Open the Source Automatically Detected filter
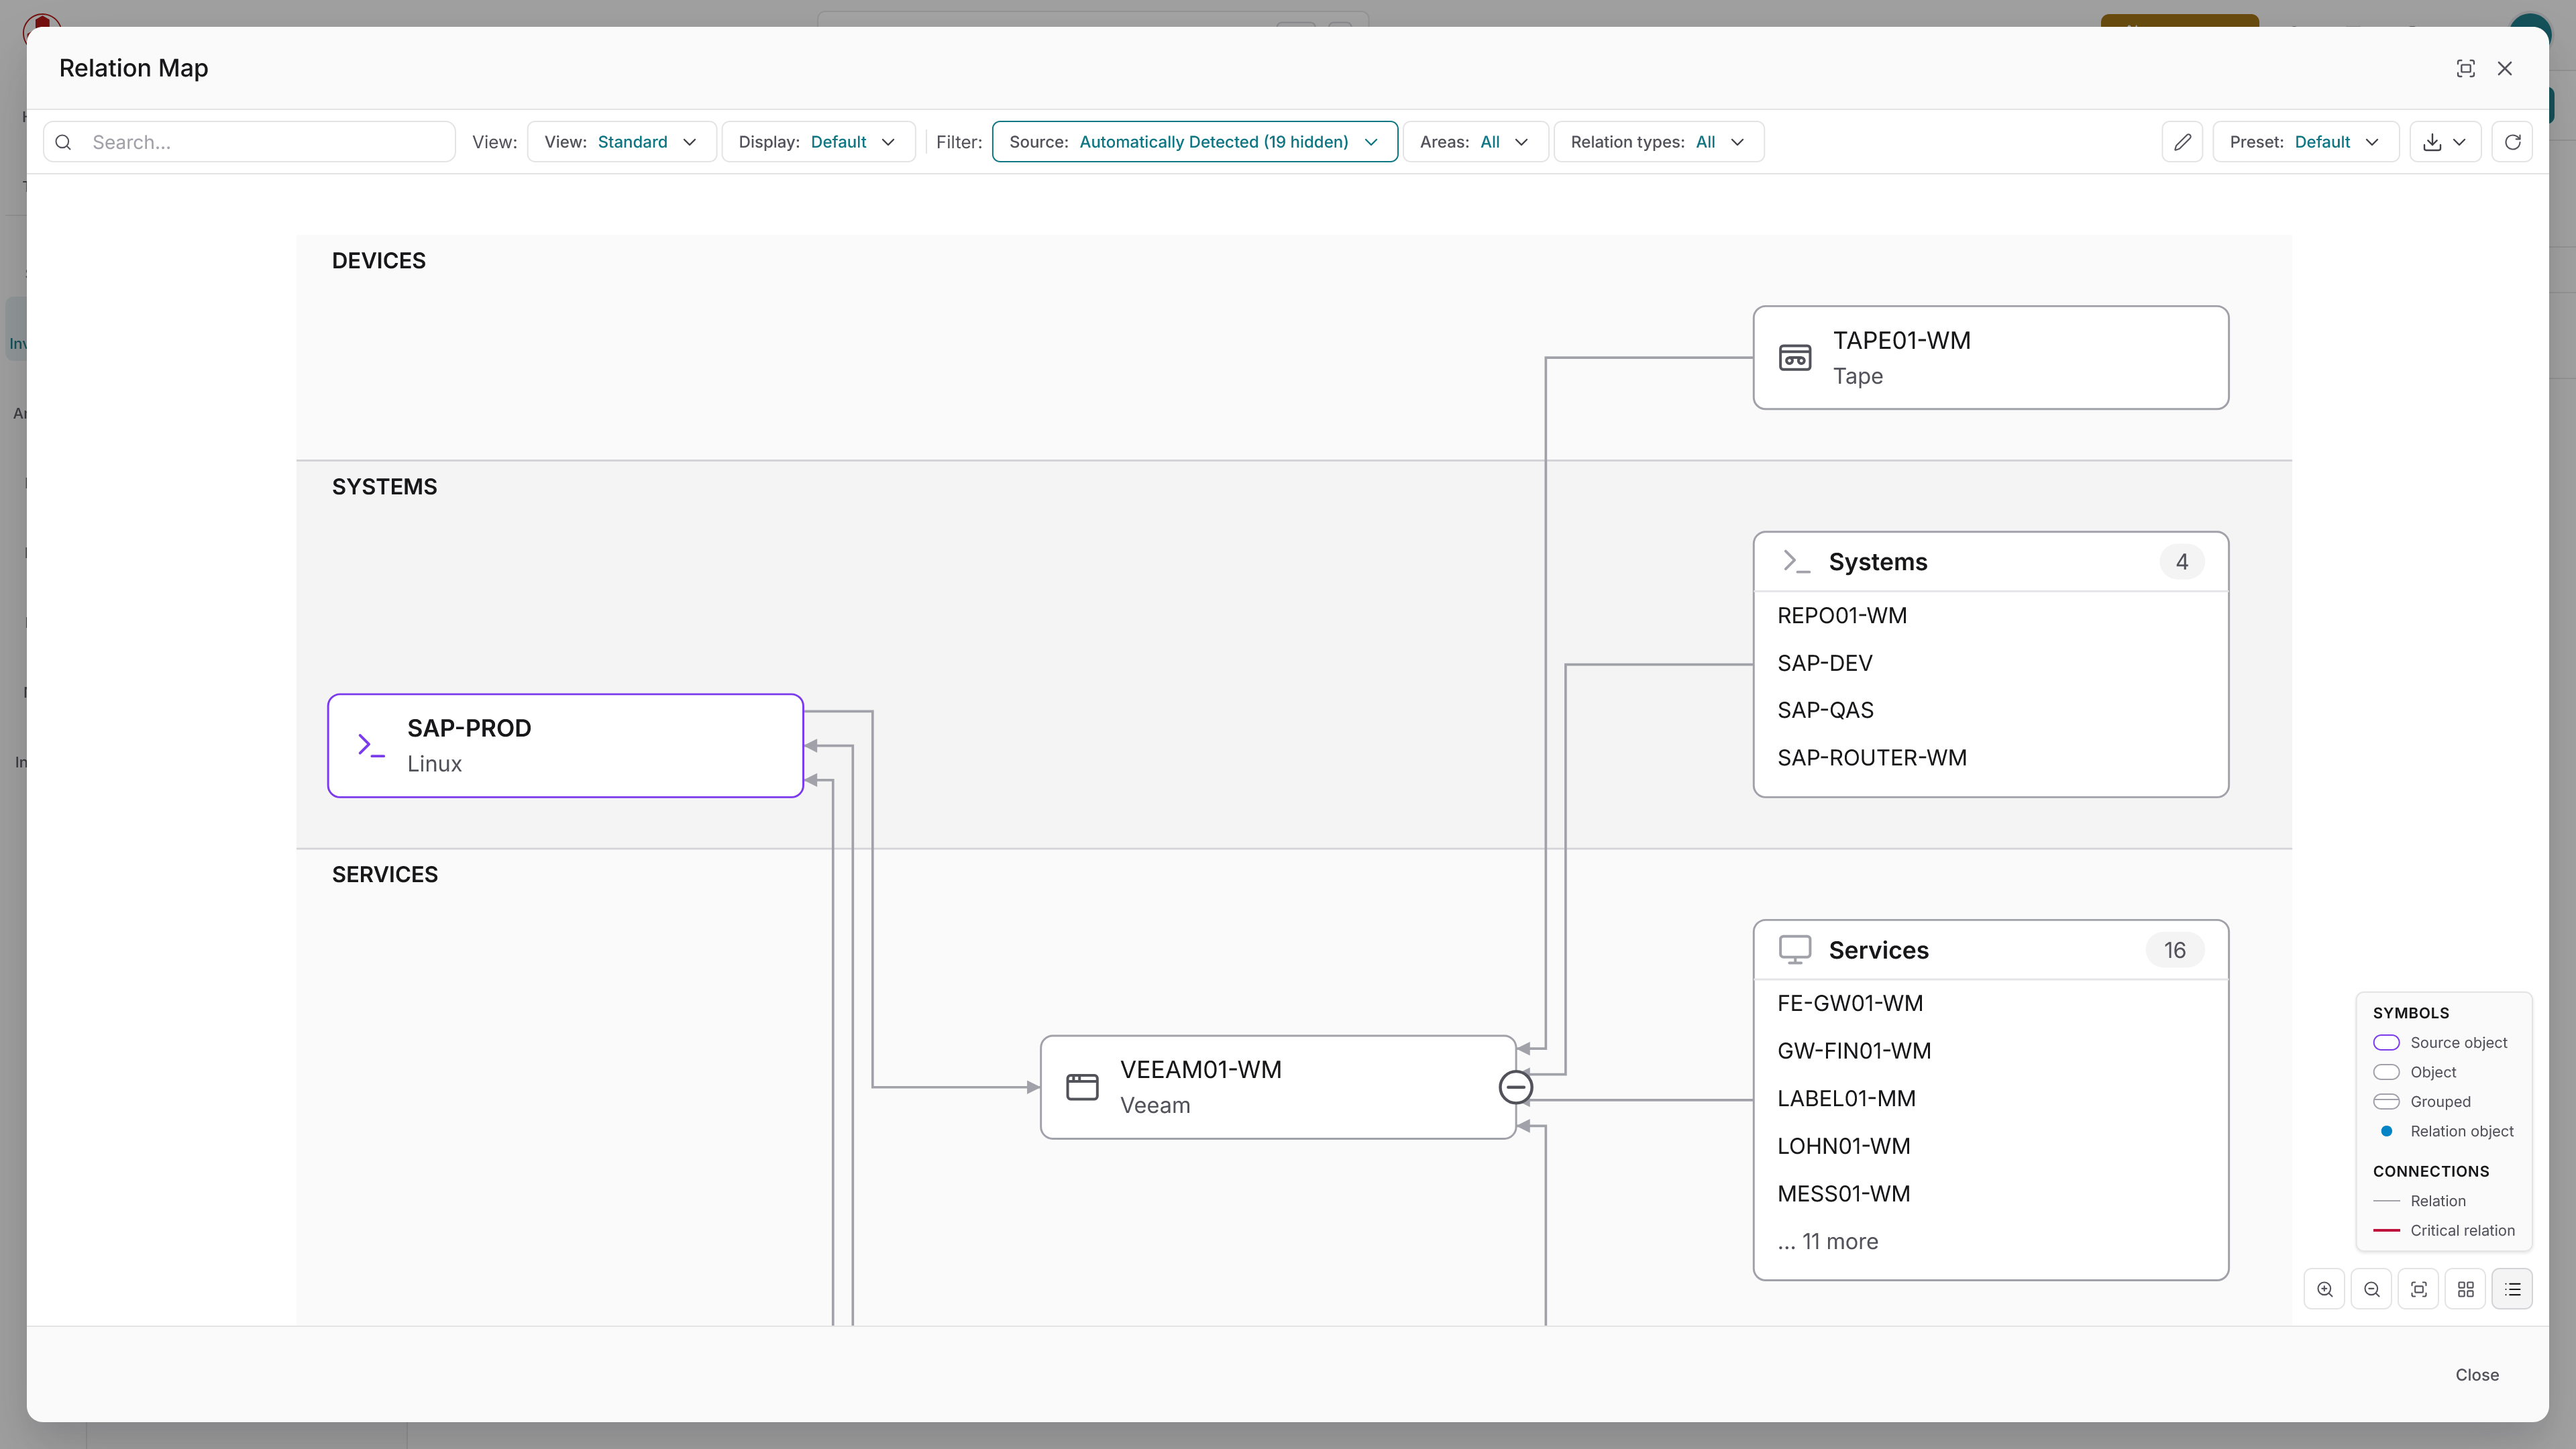 pos(1194,142)
